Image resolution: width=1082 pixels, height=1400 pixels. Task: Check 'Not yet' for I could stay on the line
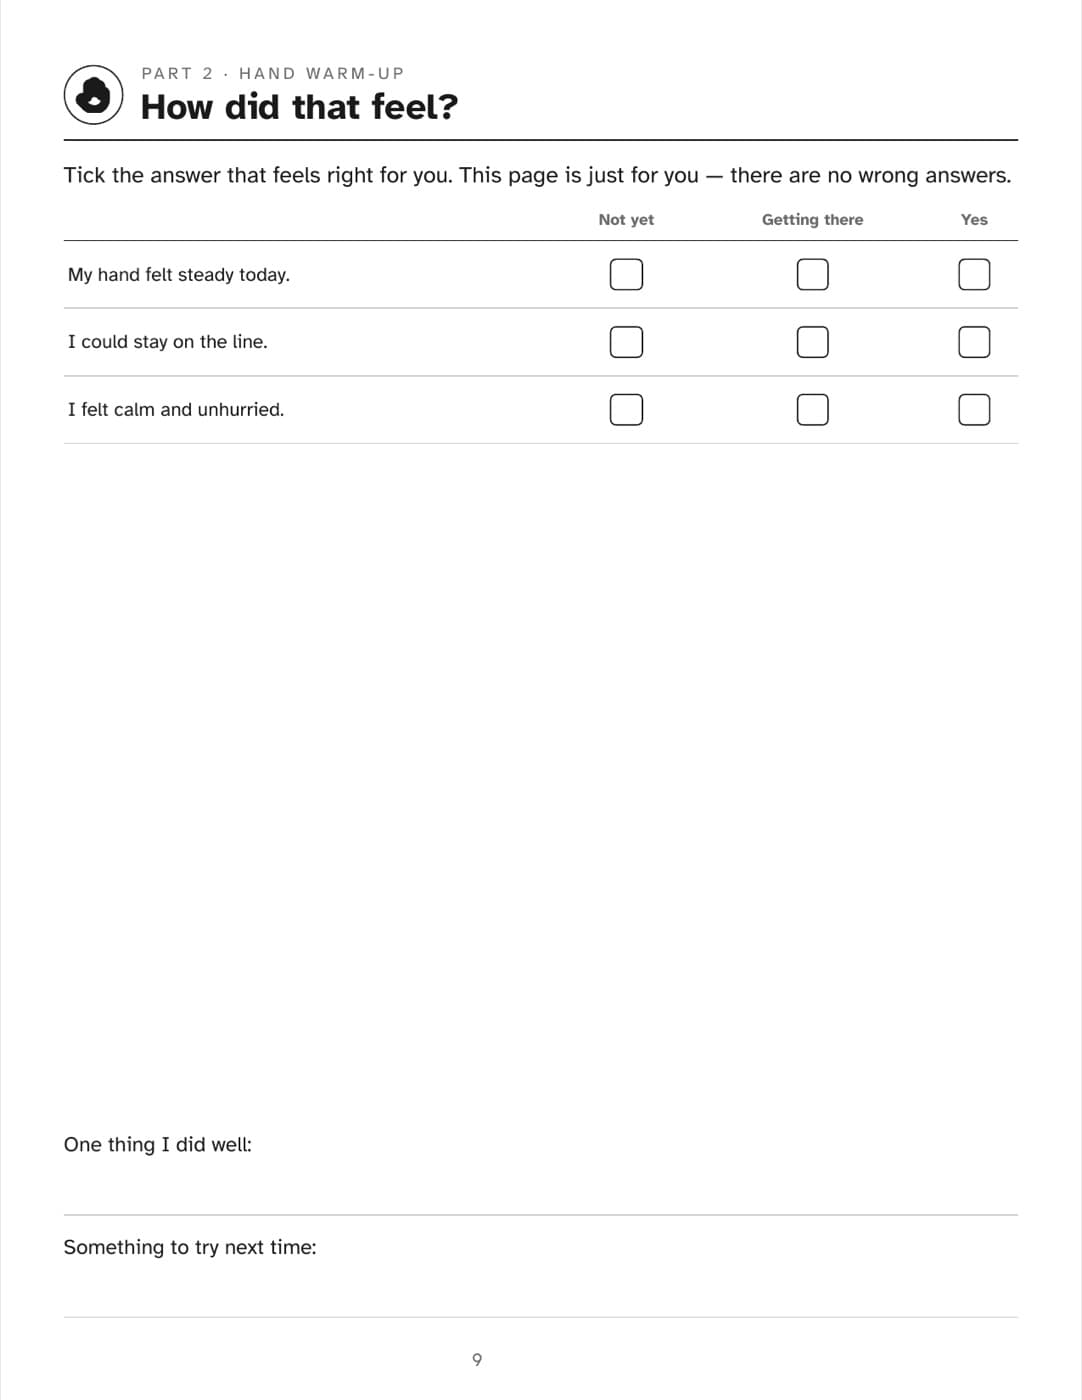click(626, 342)
